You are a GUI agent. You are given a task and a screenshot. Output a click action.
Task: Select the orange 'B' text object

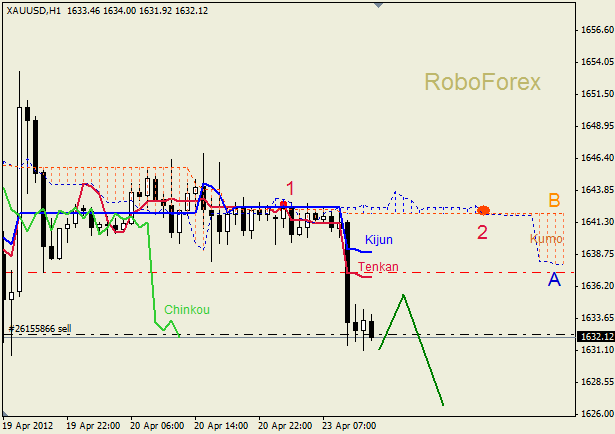click(554, 200)
